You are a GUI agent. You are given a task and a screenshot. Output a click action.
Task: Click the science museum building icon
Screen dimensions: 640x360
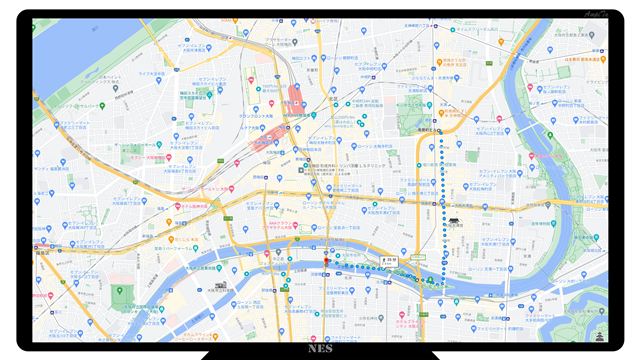click(x=221, y=284)
